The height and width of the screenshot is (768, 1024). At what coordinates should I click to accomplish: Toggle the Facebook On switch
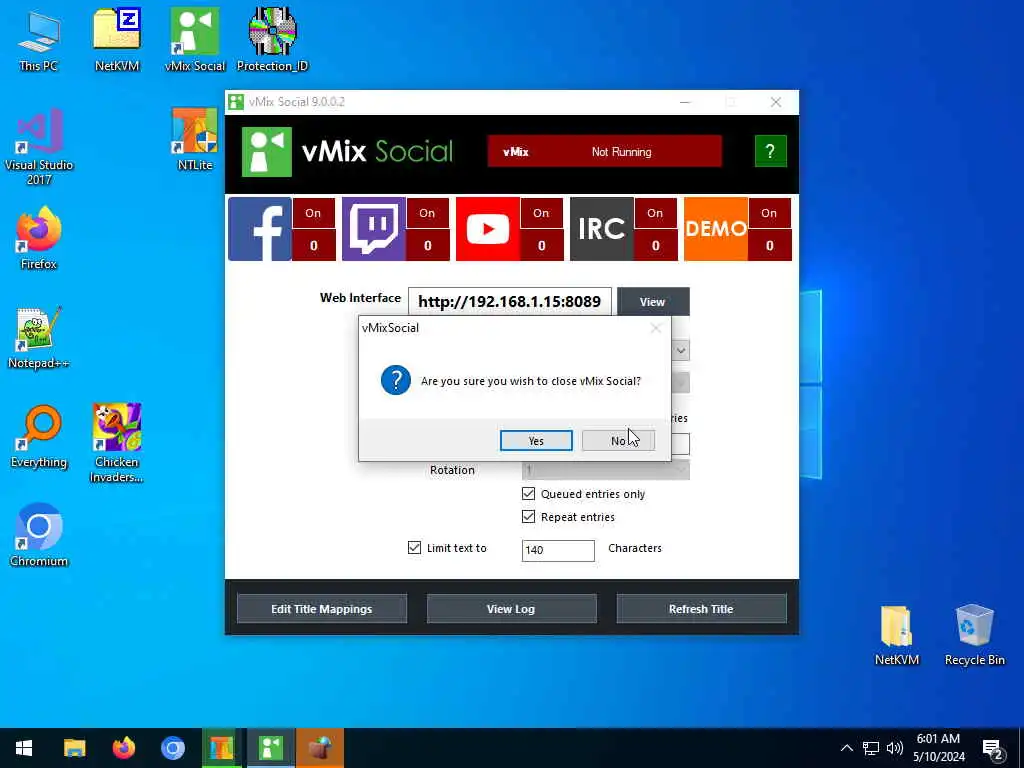point(313,213)
